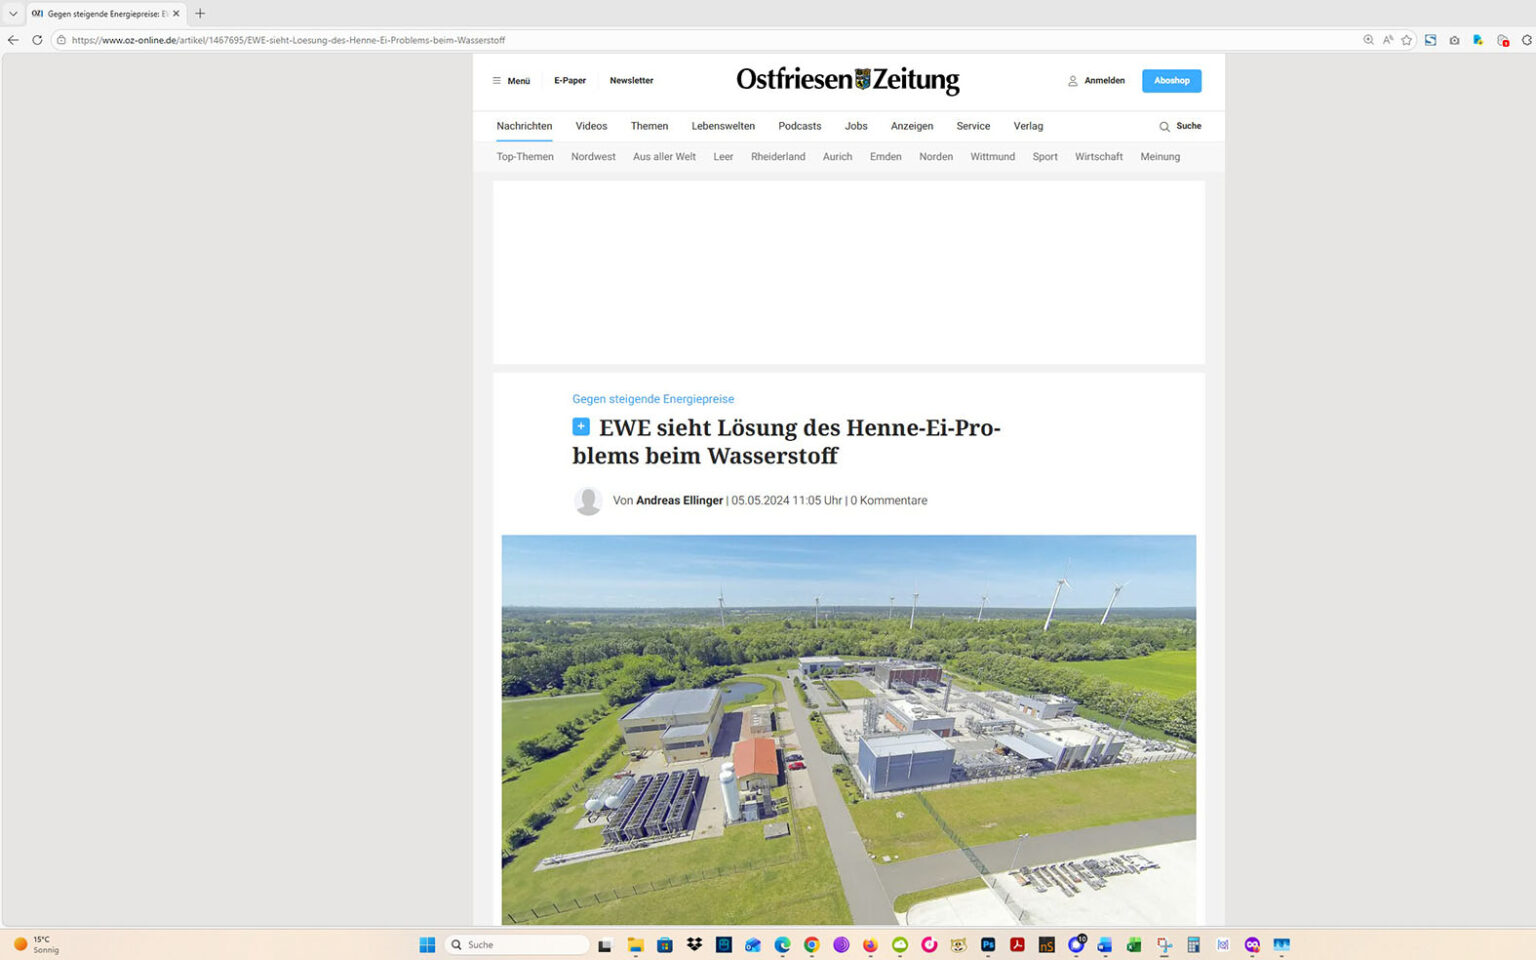Open the 0 Kommentare link
The image size is (1536, 960).
[x=888, y=500]
